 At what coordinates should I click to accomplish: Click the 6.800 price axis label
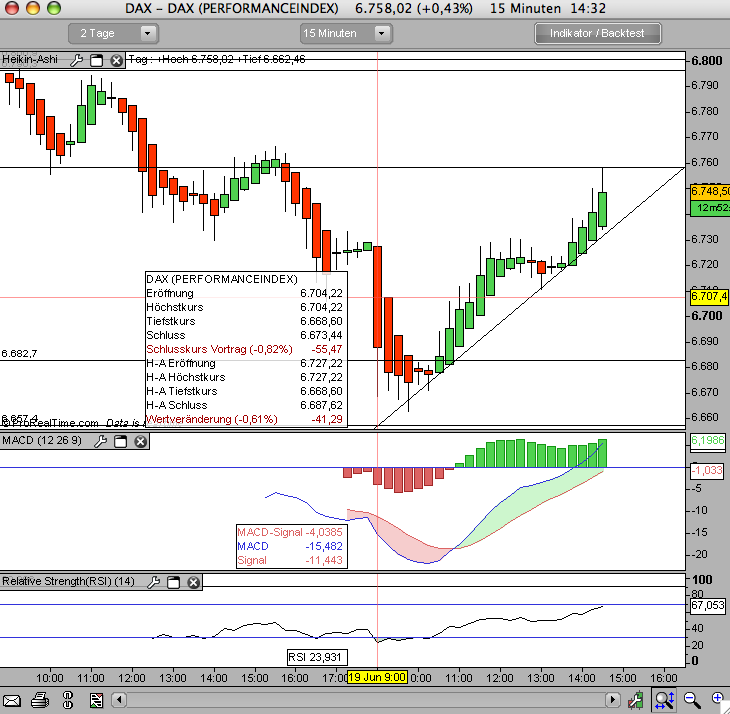click(x=707, y=61)
